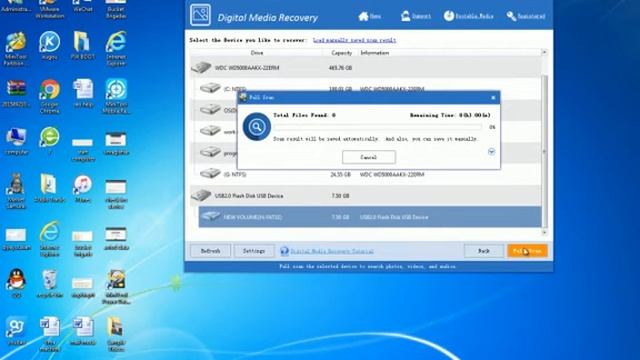This screenshot has height=360, width=640.
Task: Open the VMware Workstation desktop shortcut
Action: 49,9
